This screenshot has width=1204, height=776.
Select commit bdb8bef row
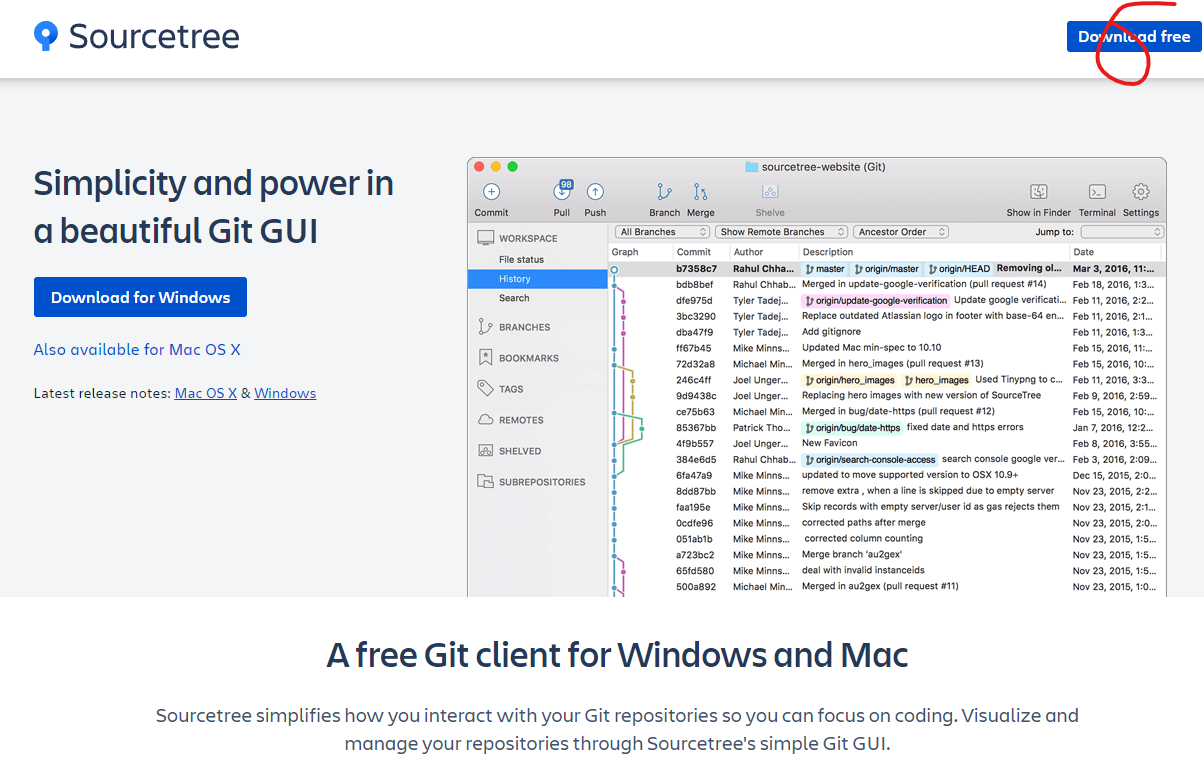coord(887,284)
